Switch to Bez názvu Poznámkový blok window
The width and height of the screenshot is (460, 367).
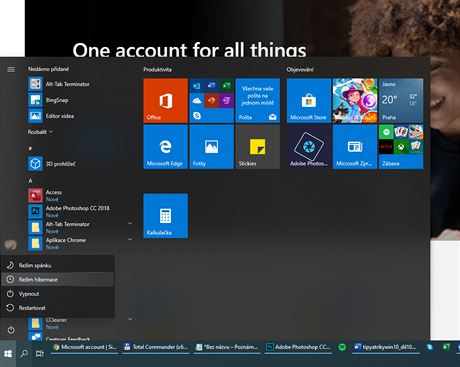227,347
